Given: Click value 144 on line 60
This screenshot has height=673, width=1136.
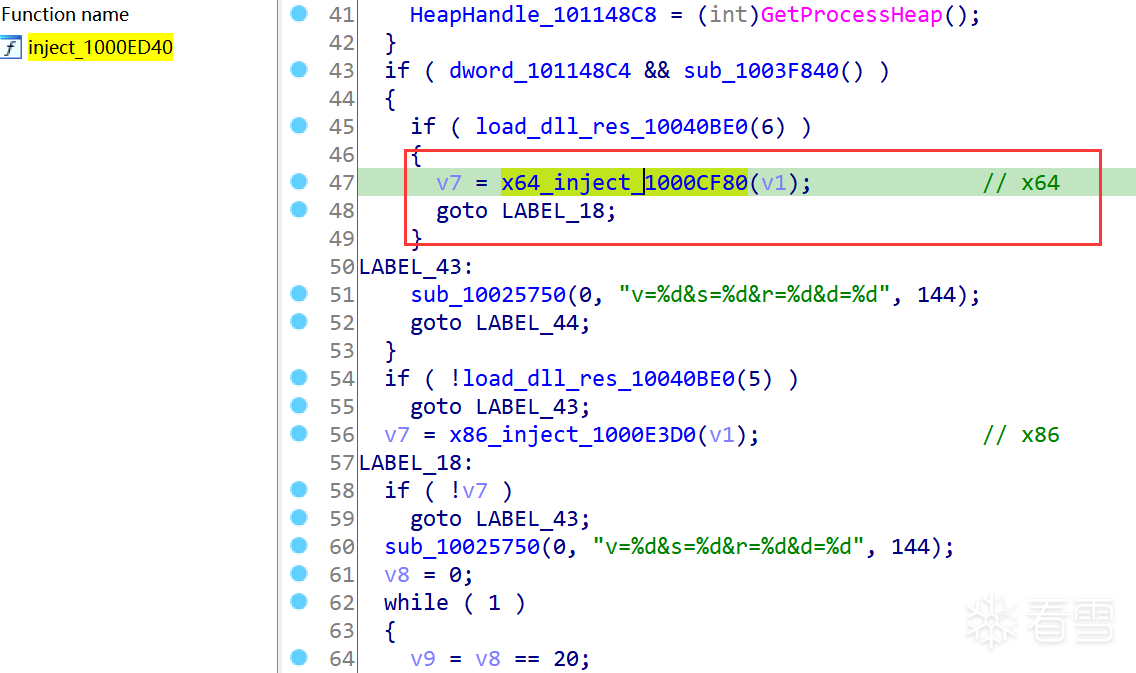Looking at the screenshot, I should tap(911, 547).
